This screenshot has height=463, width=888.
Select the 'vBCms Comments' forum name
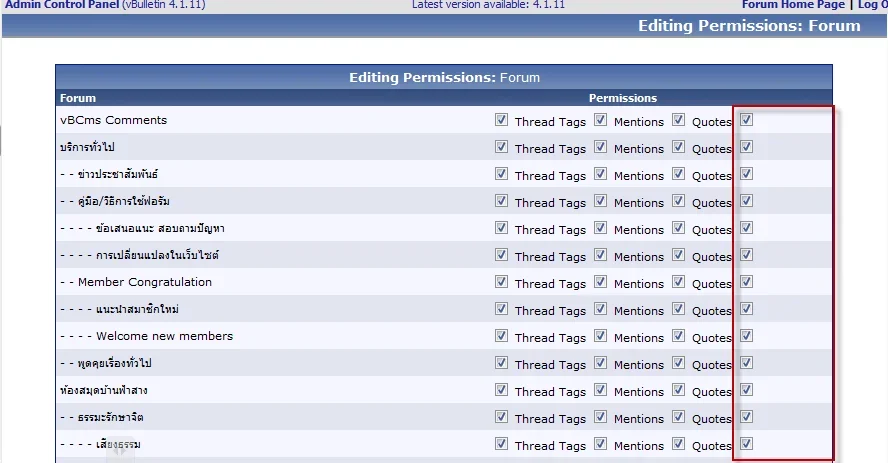(x=113, y=120)
